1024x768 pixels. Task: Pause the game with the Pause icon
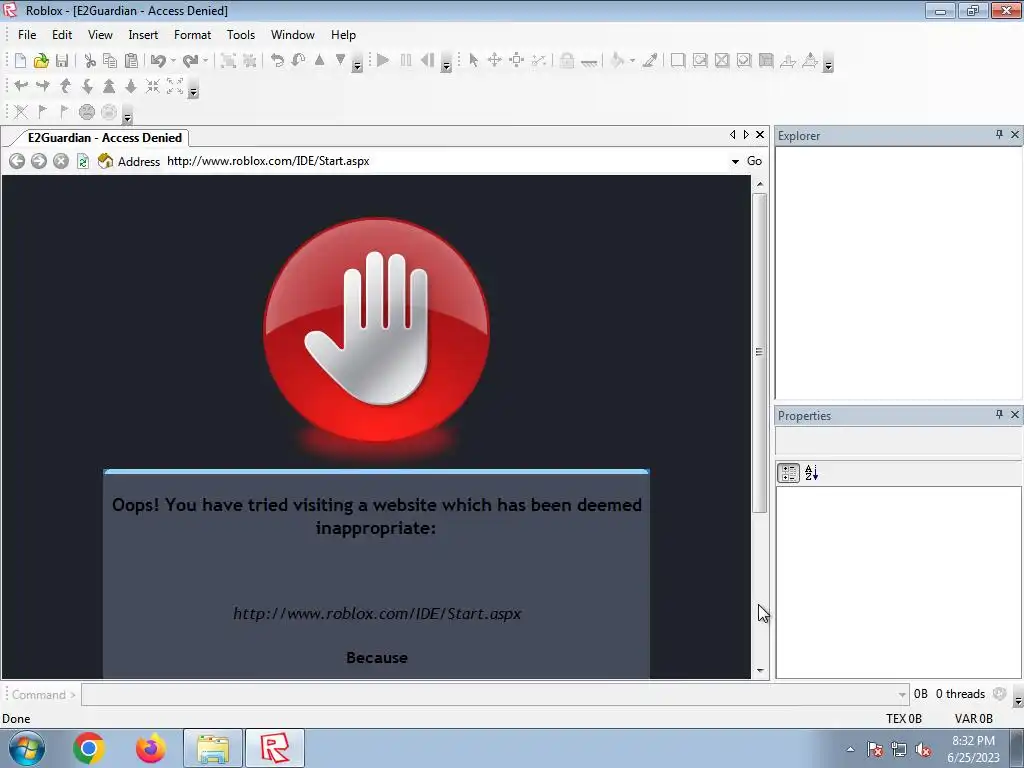tap(406, 61)
